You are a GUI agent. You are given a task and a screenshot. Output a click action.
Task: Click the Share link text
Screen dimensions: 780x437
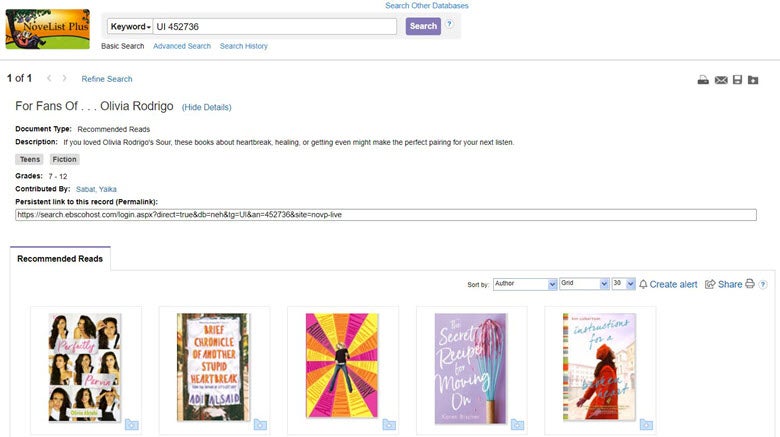tap(730, 284)
